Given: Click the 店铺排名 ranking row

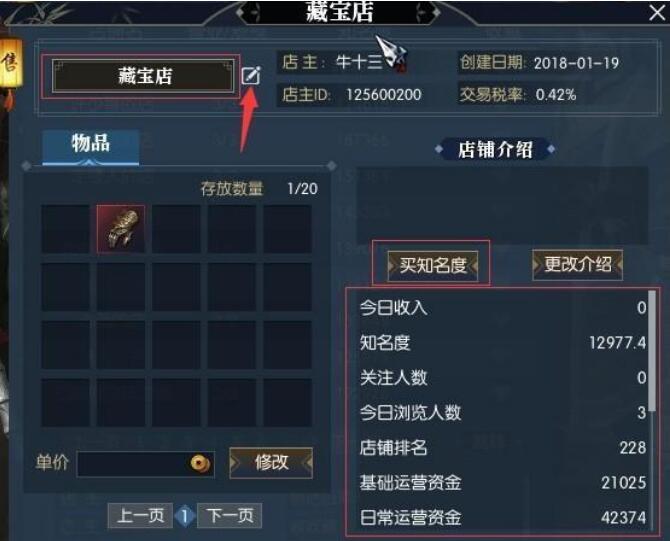Looking at the screenshot, I should point(503,448).
